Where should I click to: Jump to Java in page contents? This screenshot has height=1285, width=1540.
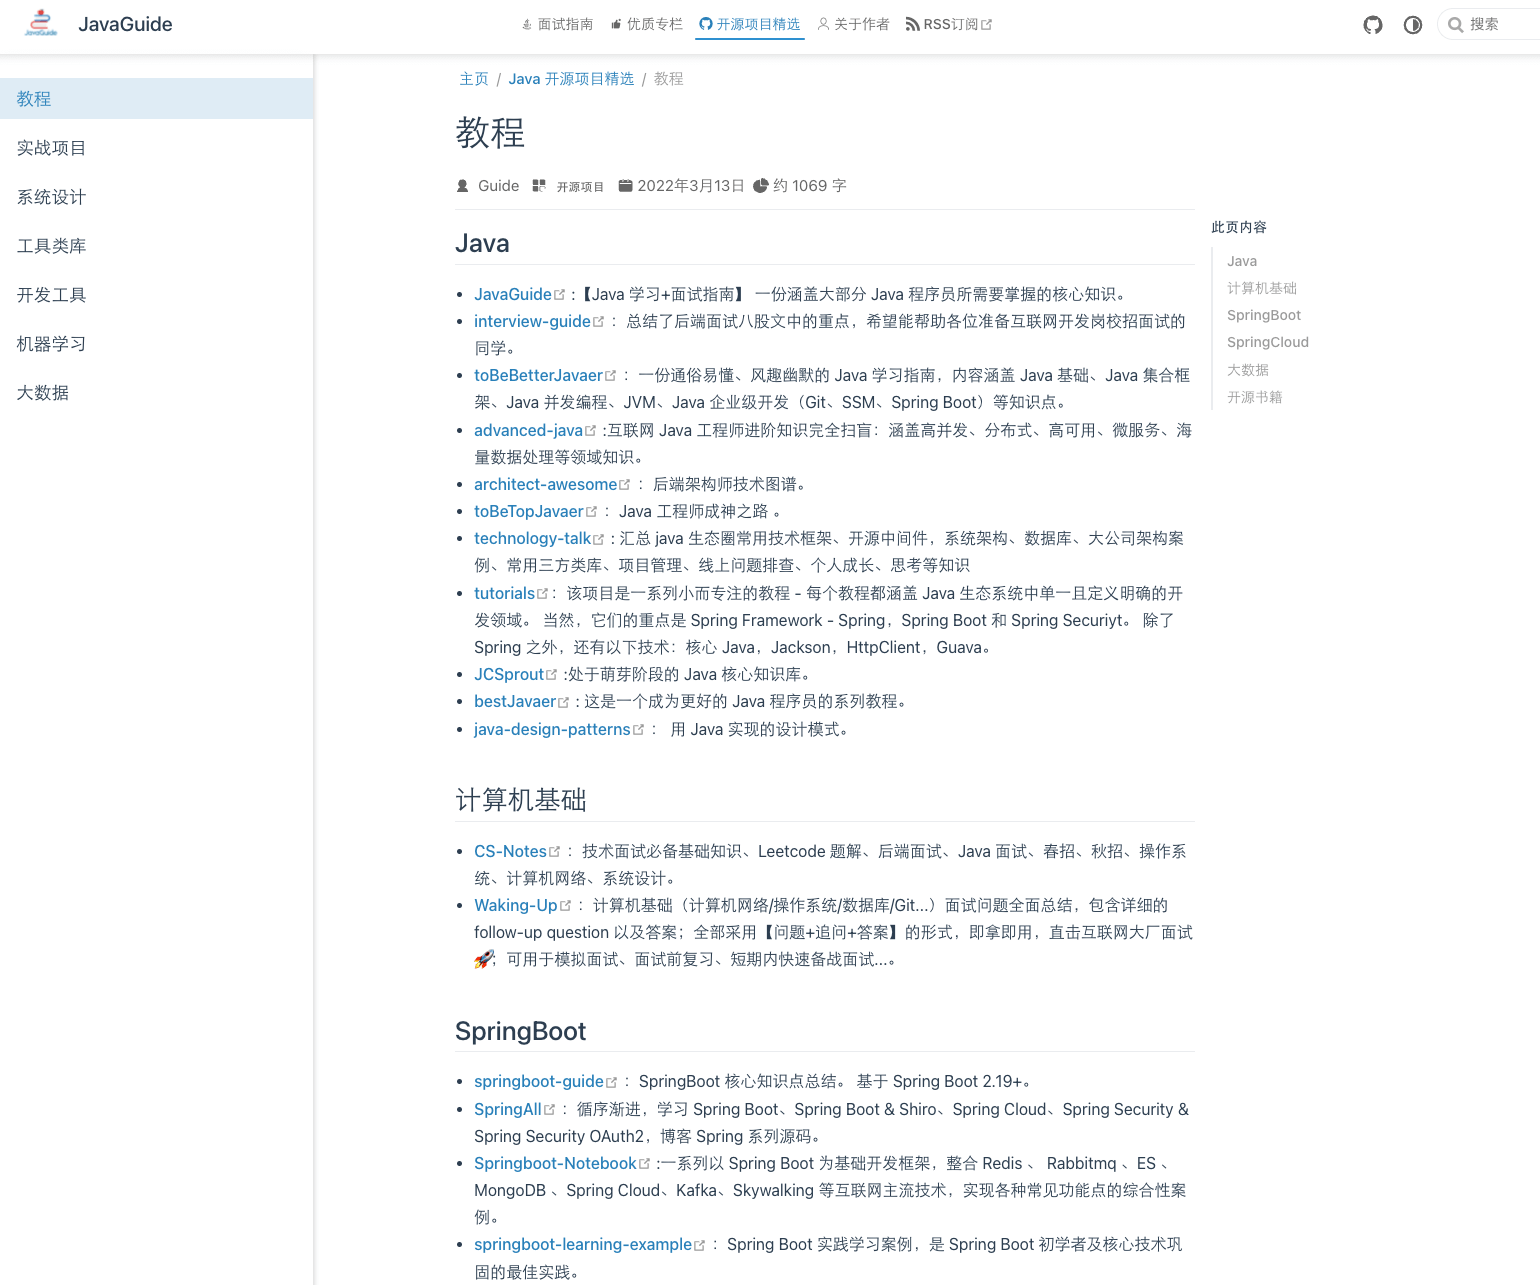click(x=1242, y=261)
